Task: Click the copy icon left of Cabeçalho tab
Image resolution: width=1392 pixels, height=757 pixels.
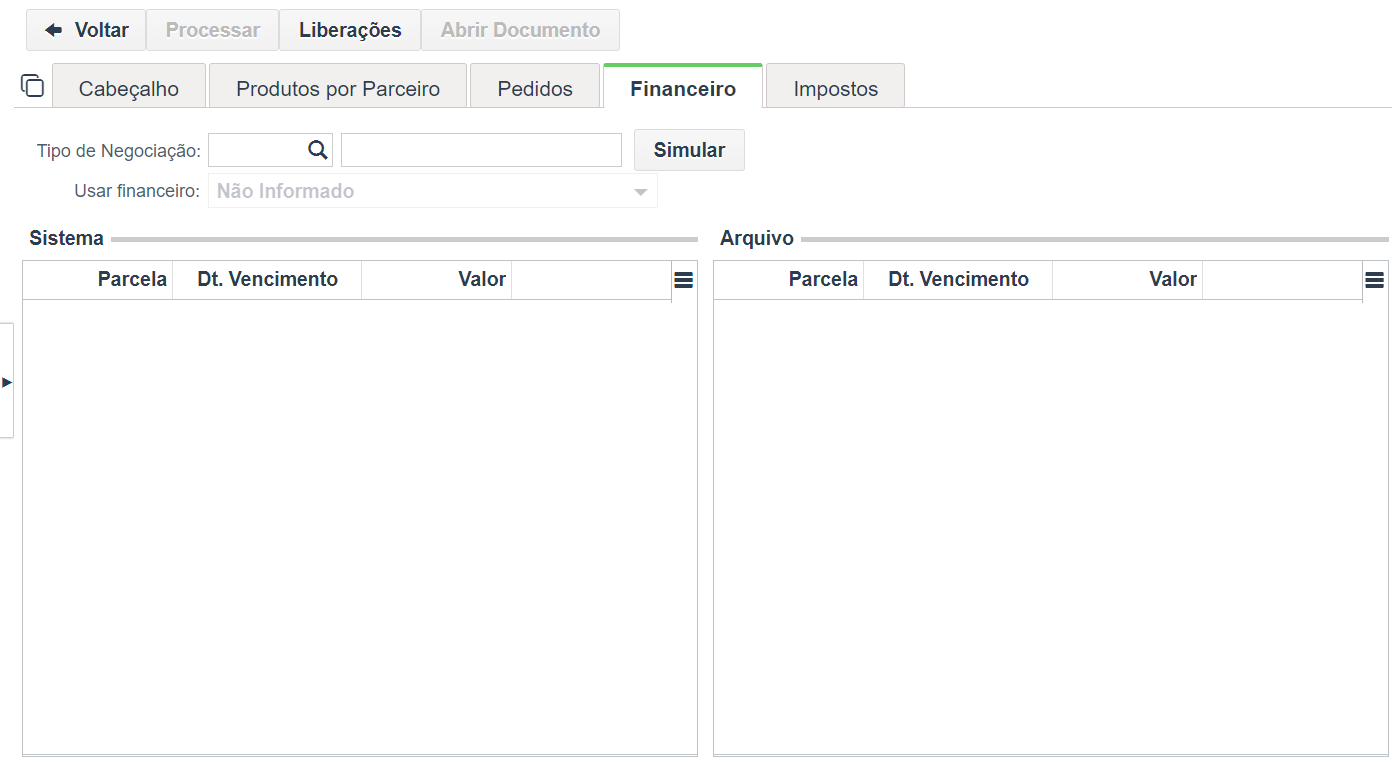Action: (32, 86)
